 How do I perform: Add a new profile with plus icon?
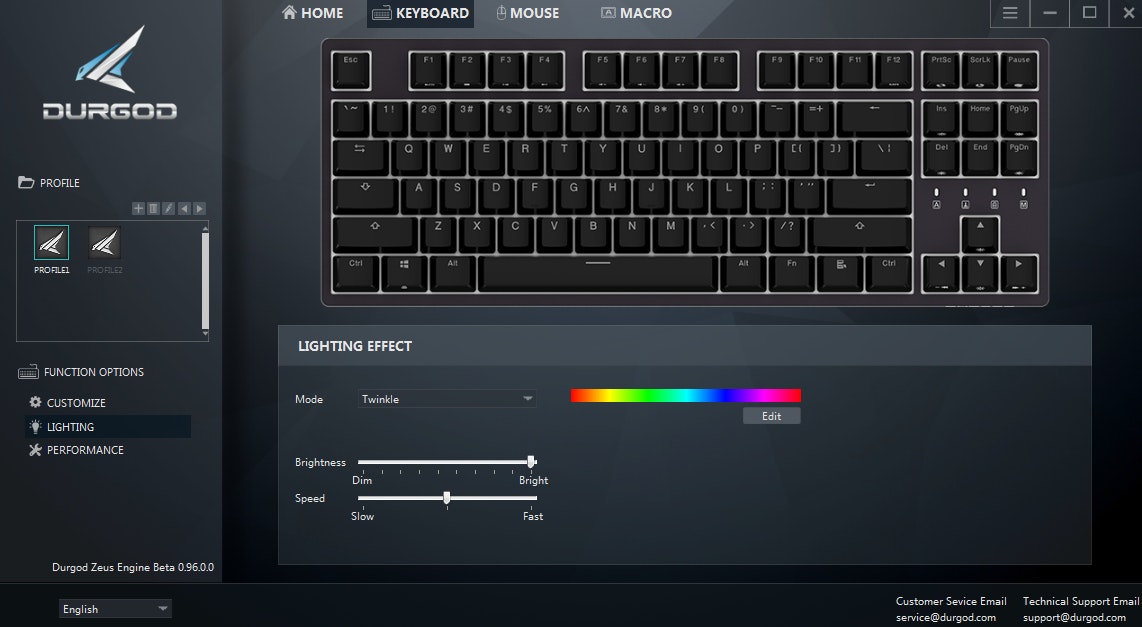pos(138,208)
